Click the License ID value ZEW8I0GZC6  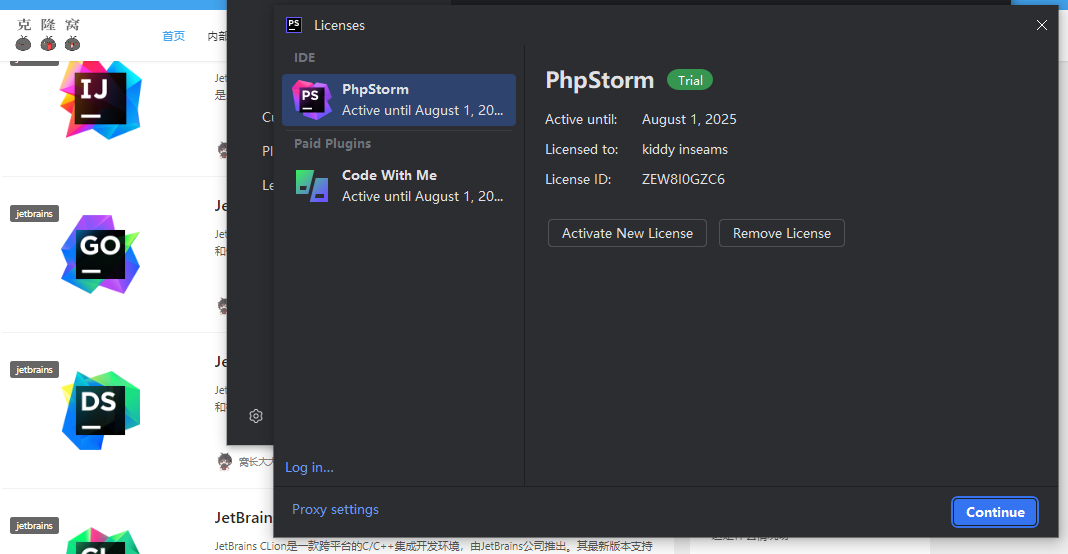click(x=683, y=179)
